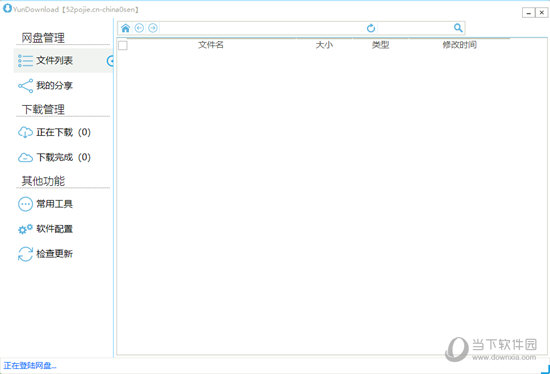The image size is (550, 374).
Task: Sort by 类型 column header
Action: [381, 45]
